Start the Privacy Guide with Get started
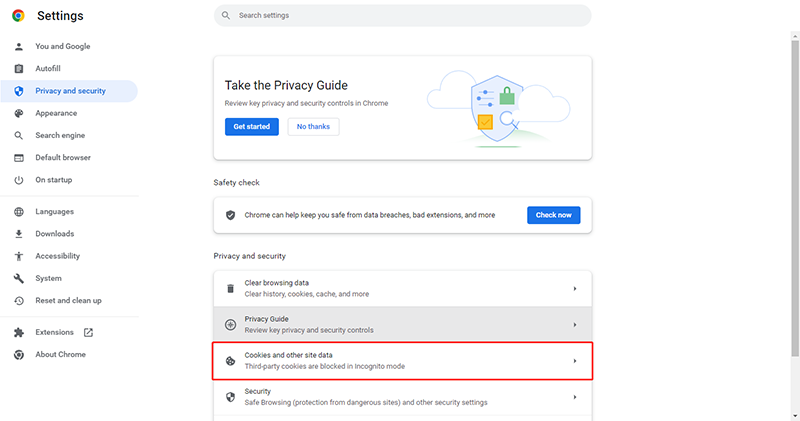 [252, 127]
